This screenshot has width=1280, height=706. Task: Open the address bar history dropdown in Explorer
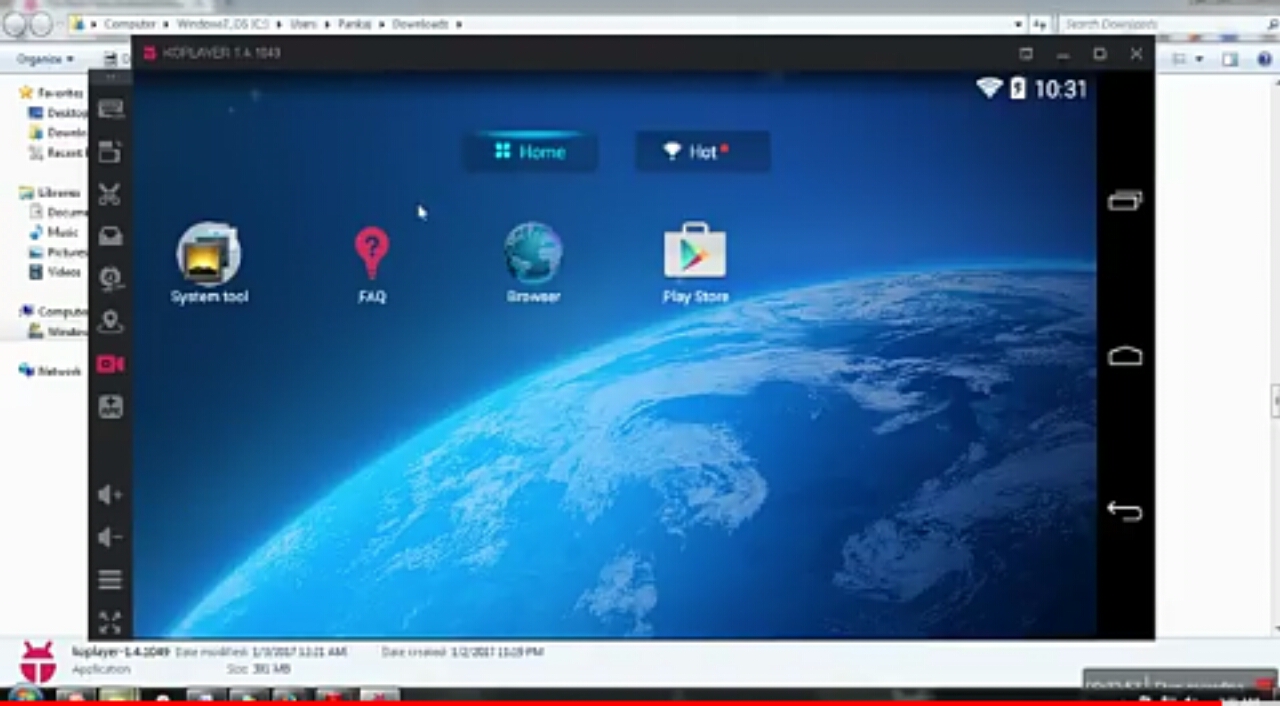(1019, 23)
